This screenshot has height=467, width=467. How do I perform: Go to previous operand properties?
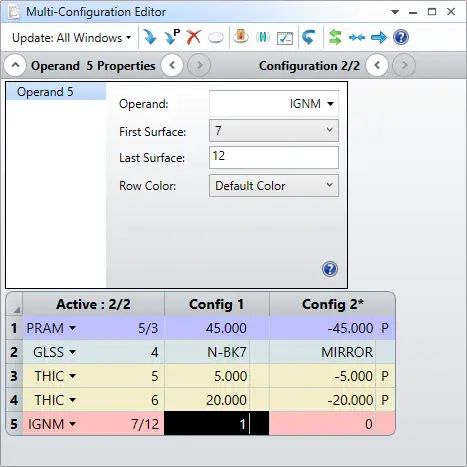click(172, 65)
